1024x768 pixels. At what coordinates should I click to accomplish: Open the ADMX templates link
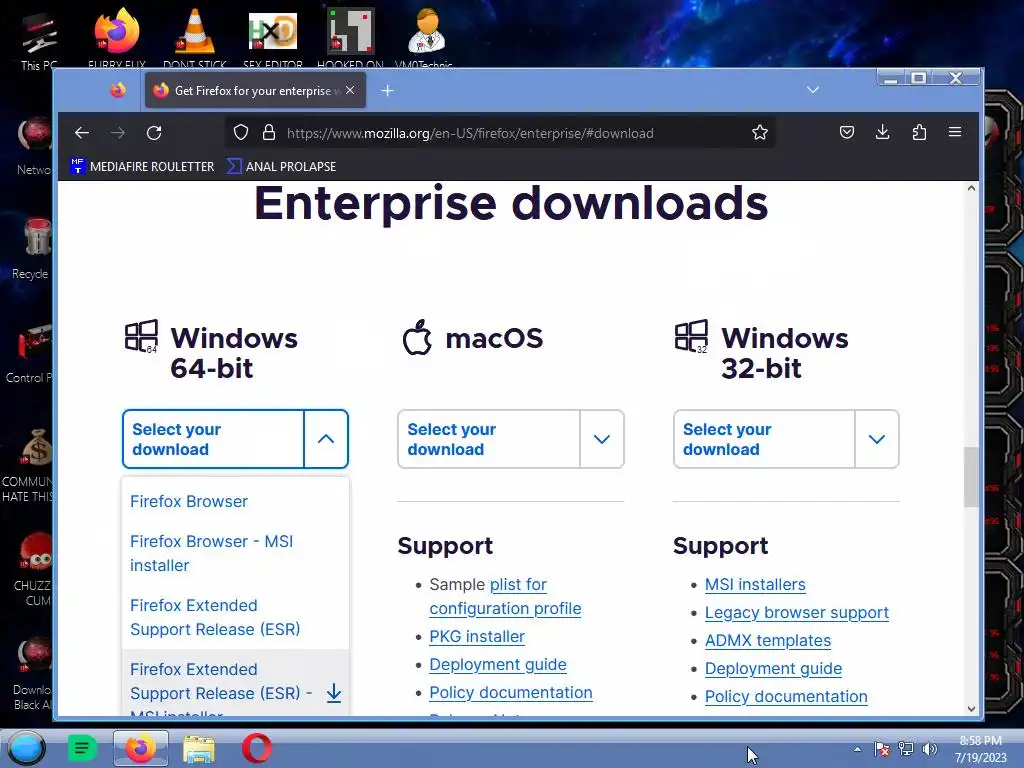(767, 641)
